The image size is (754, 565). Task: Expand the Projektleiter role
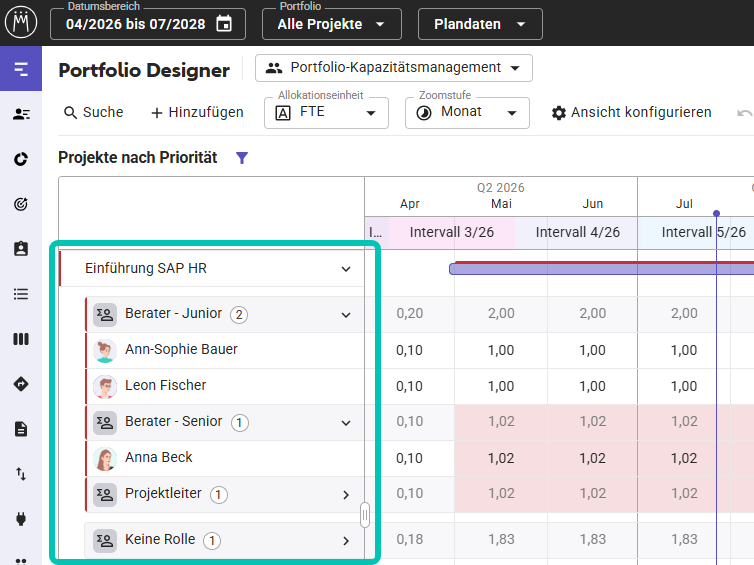346,495
